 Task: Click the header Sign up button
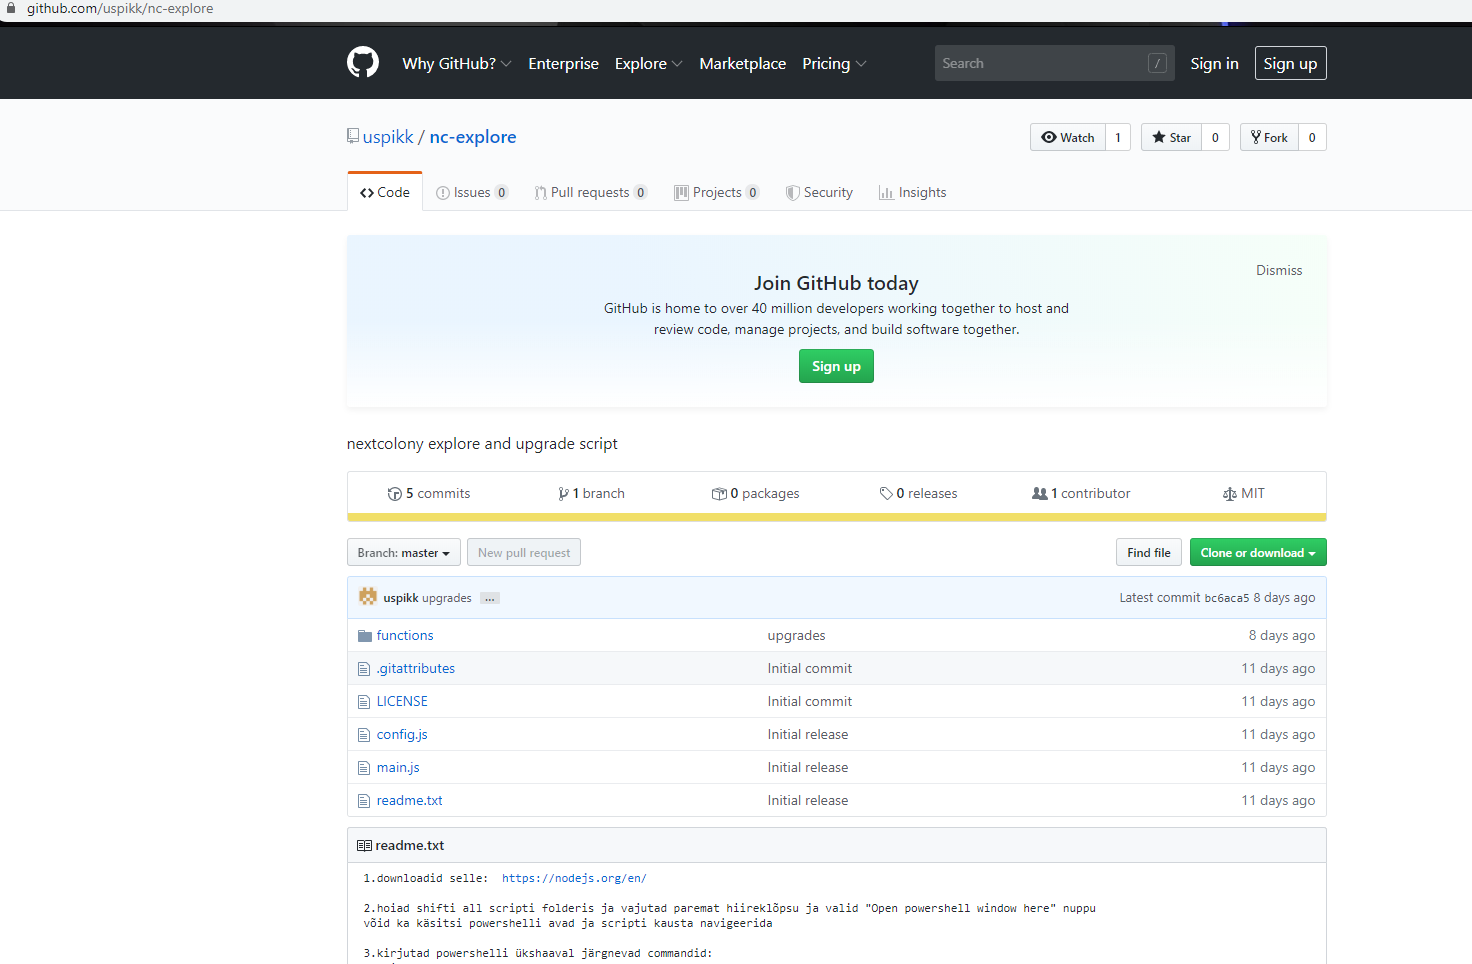1291,63
